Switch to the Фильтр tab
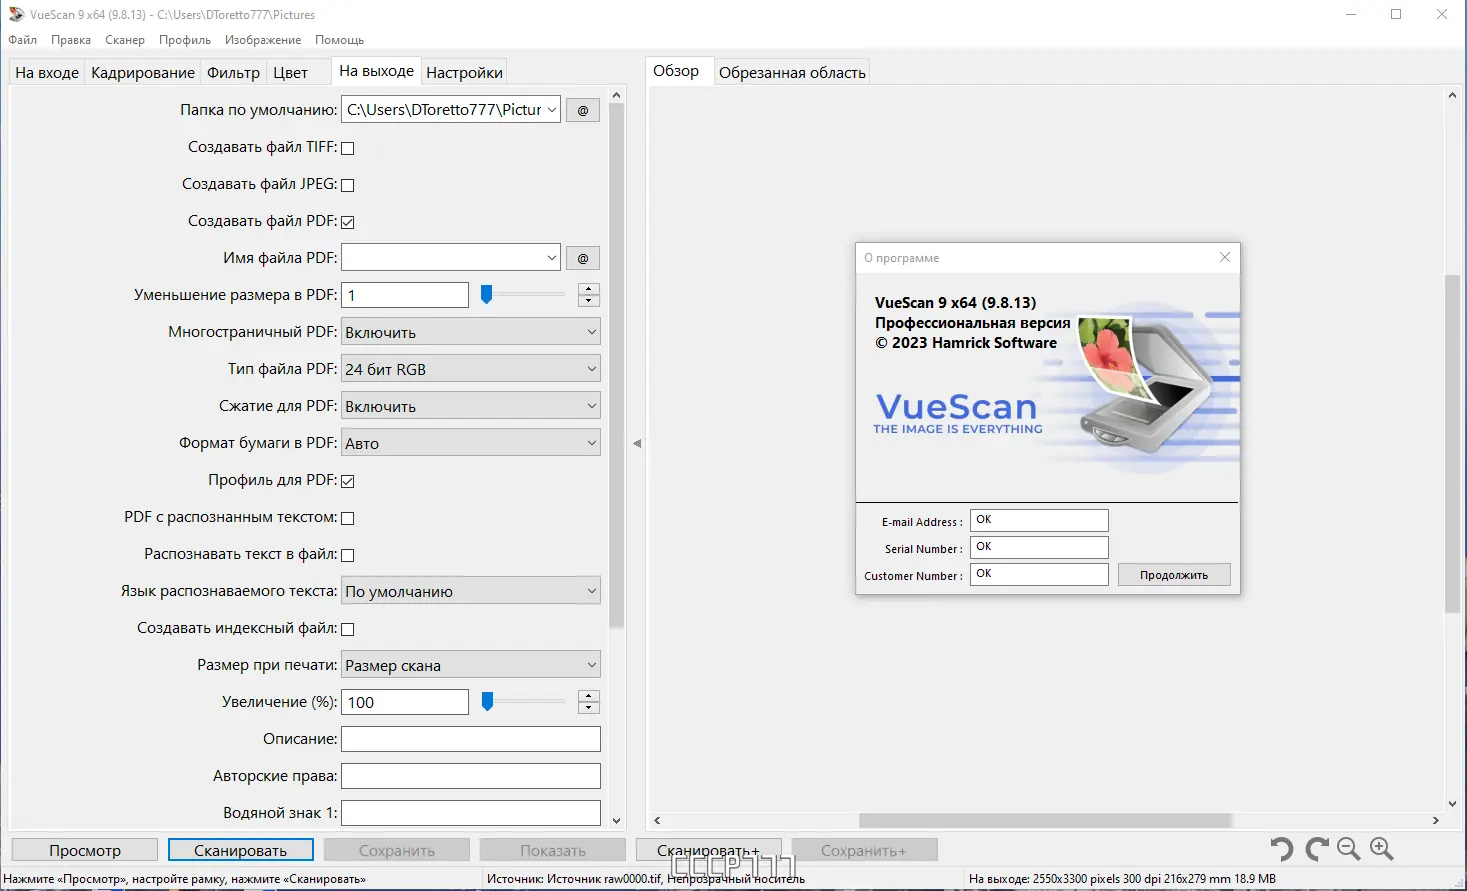The image size is (1467, 891). [x=233, y=73]
